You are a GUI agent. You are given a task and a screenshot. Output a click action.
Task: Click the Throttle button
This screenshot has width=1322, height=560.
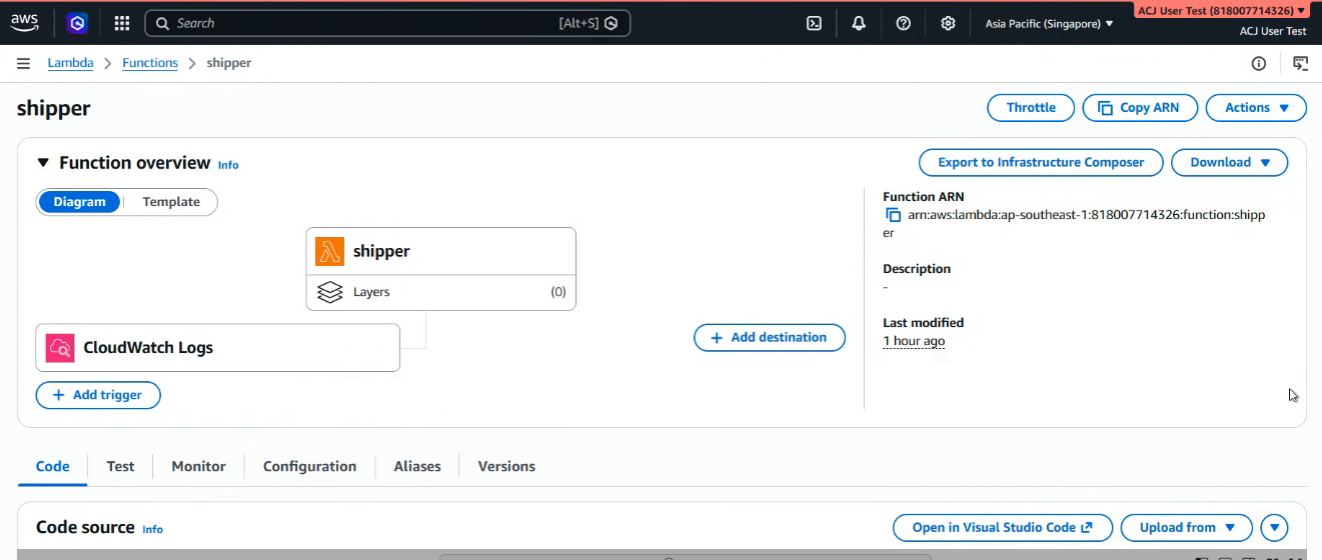(x=1031, y=108)
